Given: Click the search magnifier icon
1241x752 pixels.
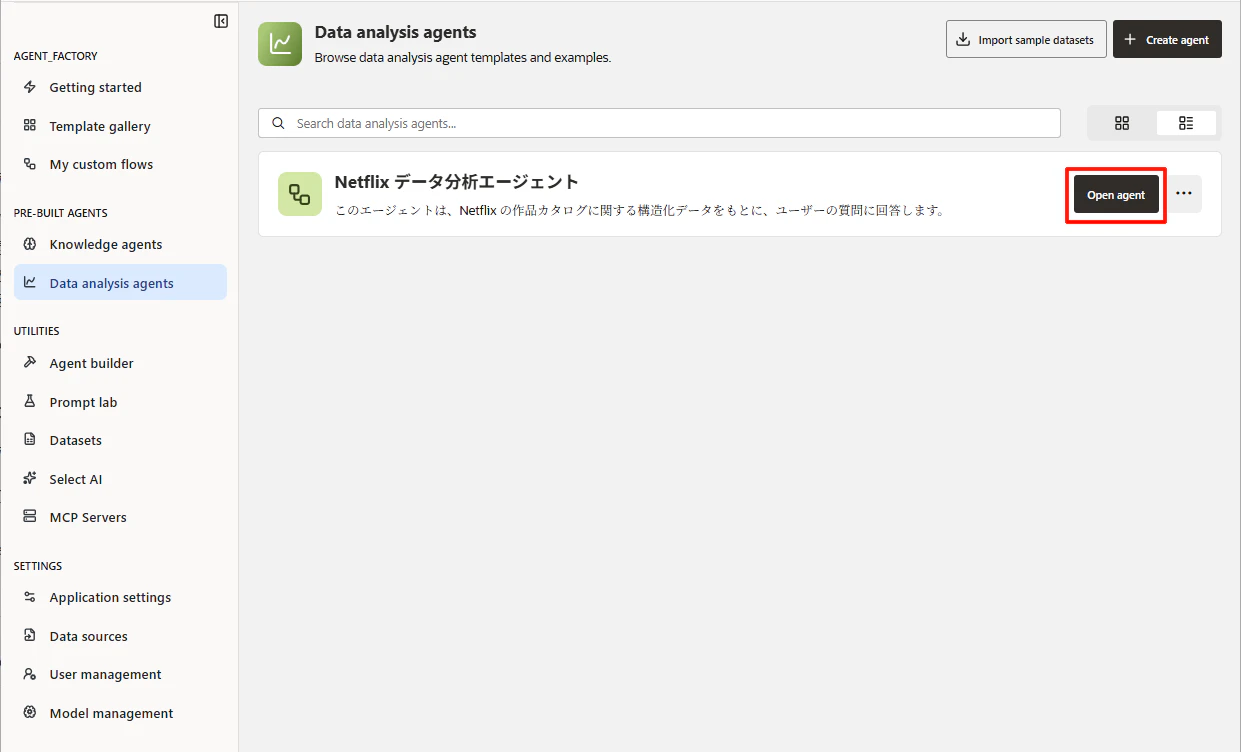Looking at the screenshot, I should point(279,123).
